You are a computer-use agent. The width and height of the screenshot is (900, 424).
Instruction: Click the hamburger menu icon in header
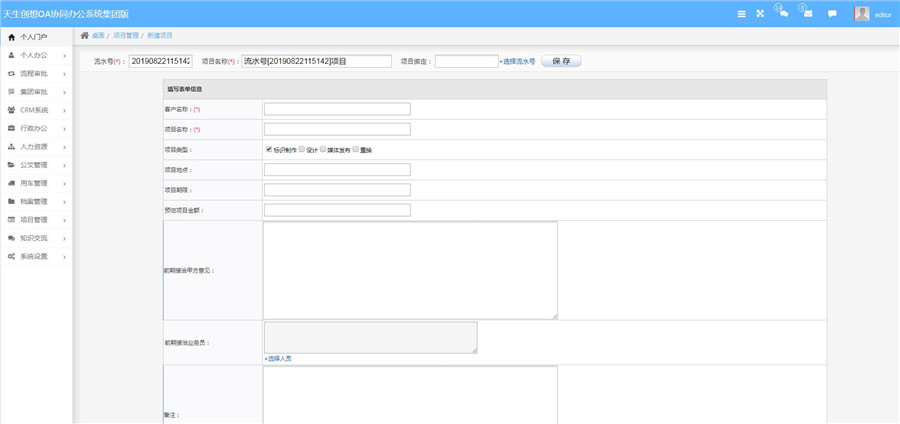coord(742,14)
